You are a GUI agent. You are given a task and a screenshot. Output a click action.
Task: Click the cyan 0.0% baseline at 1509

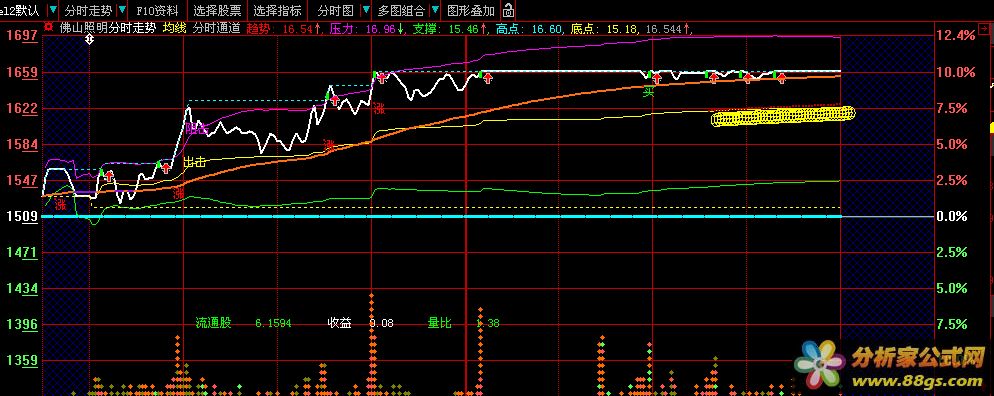[441, 217]
